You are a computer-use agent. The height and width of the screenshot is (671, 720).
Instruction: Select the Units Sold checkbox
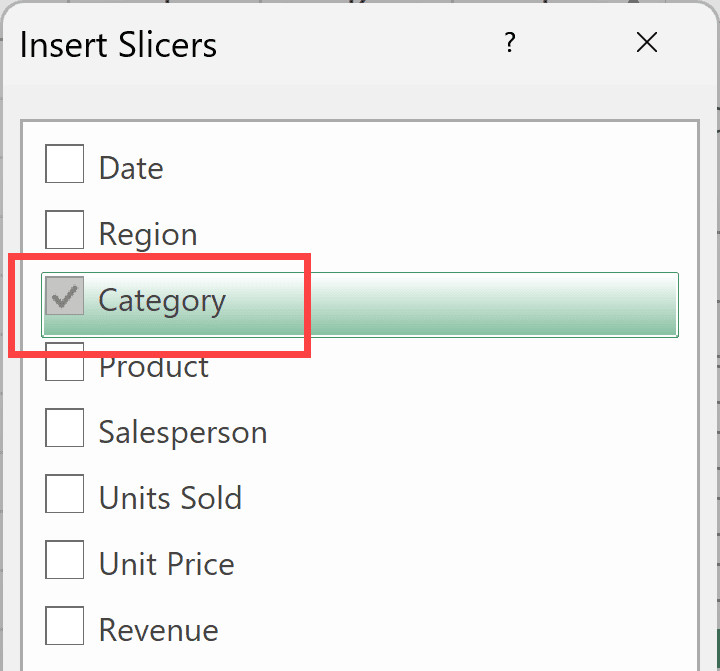pyautogui.click(x=65, y=496)
